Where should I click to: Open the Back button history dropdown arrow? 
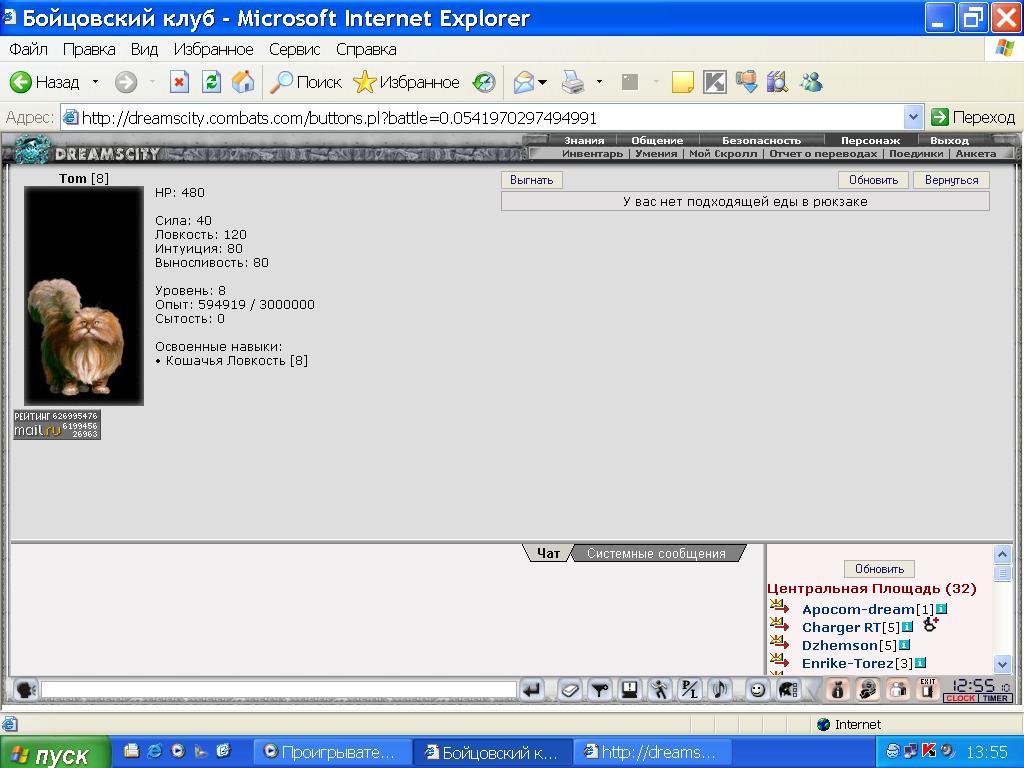point(95,82)
